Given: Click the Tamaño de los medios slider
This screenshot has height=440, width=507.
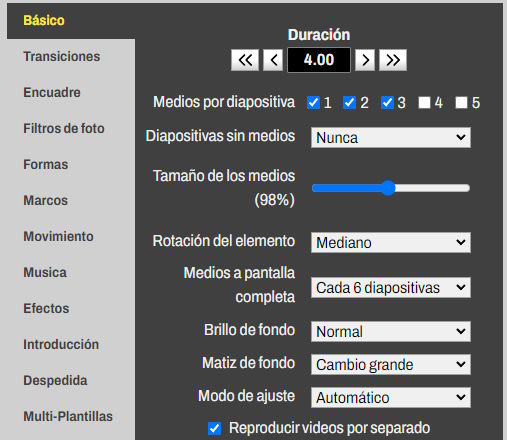Looking at the screenshot, I should click(391, 188).
